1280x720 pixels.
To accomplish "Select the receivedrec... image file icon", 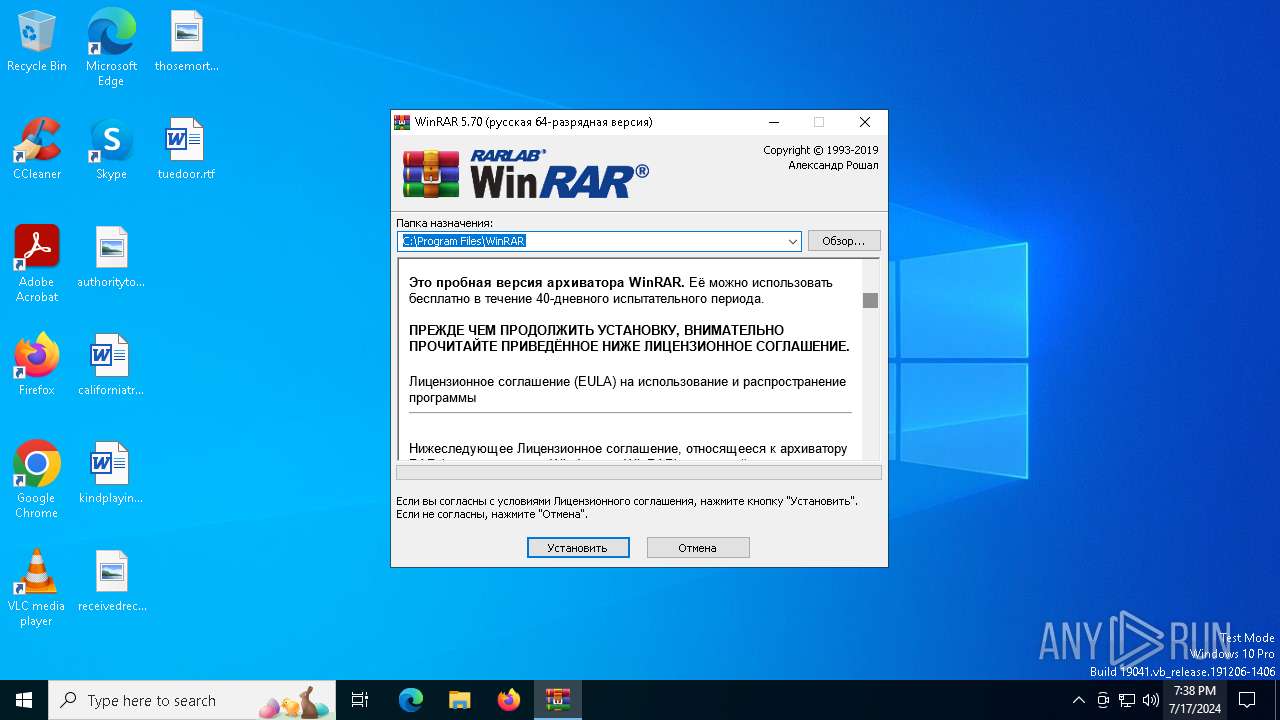I will click(x=111, y=582).
